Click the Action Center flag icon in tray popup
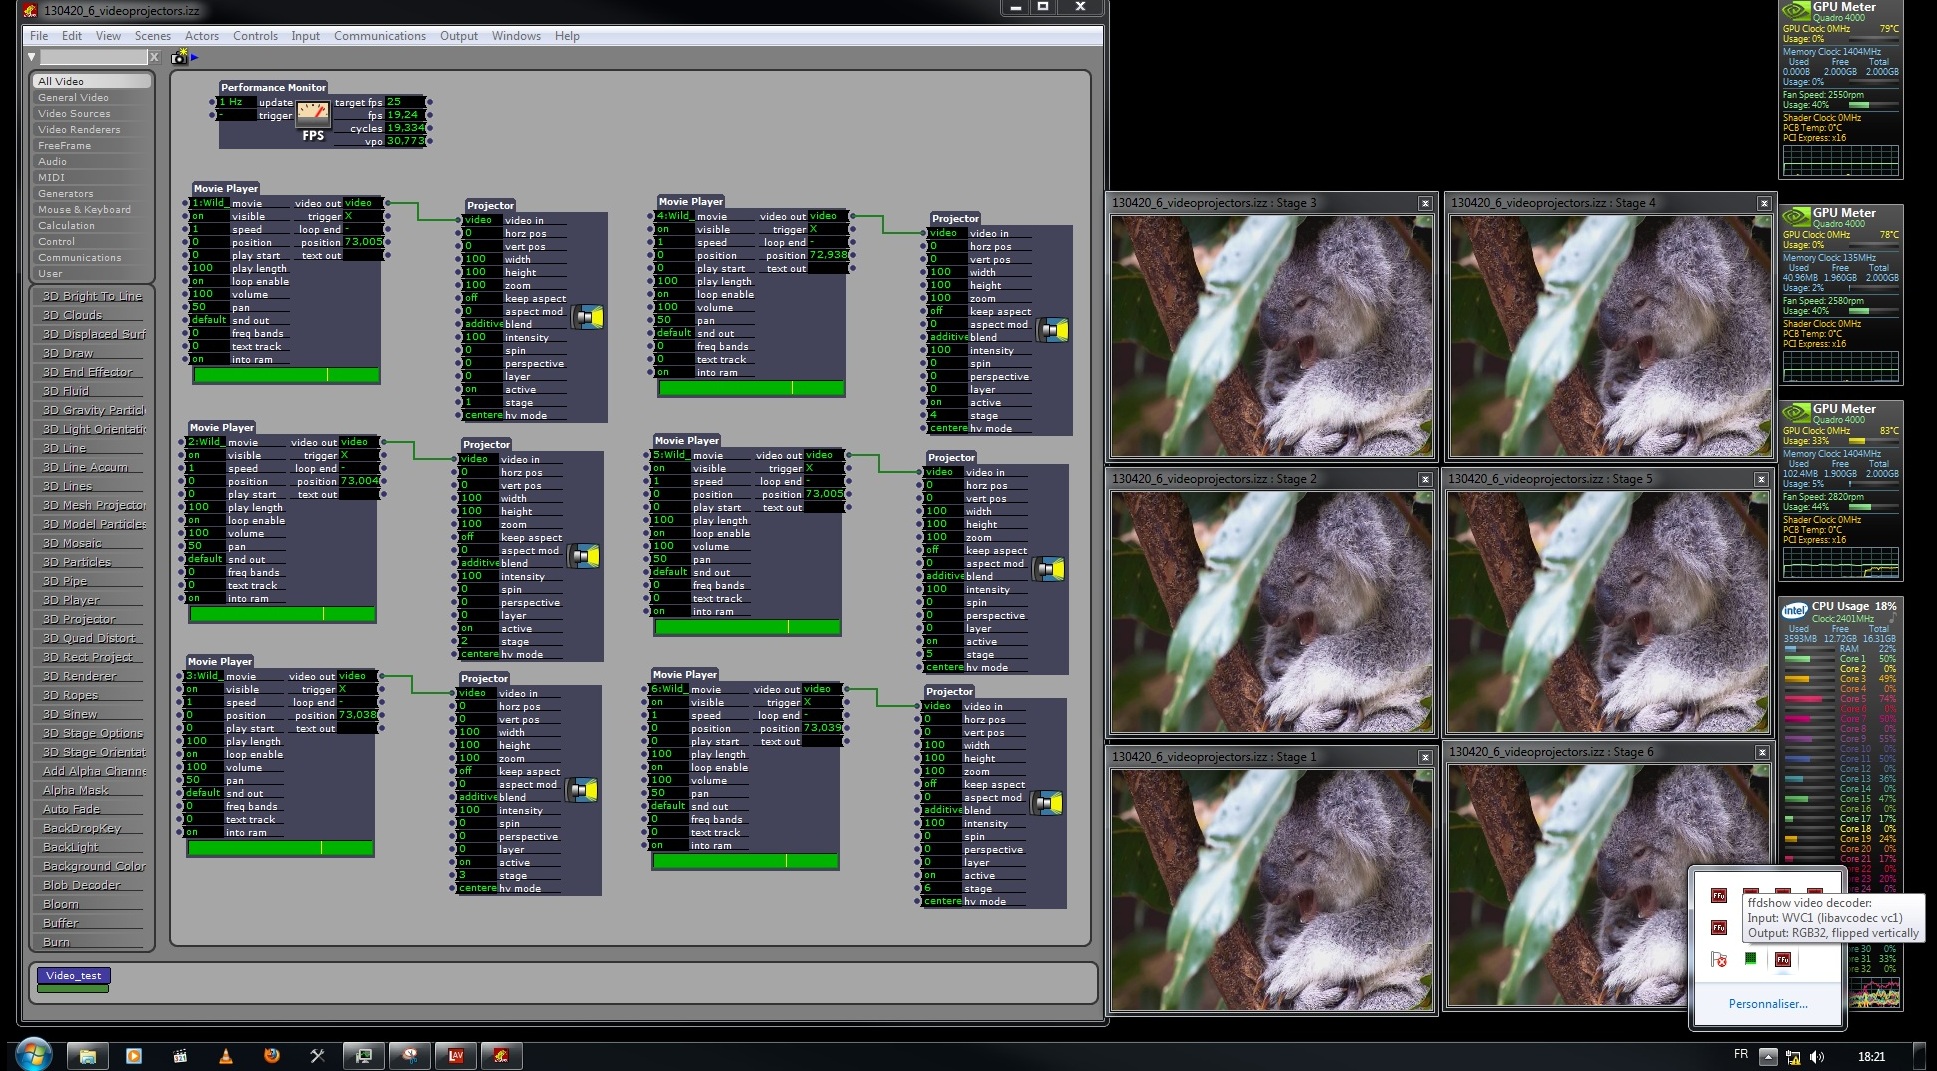 (x=1719, y=960)
